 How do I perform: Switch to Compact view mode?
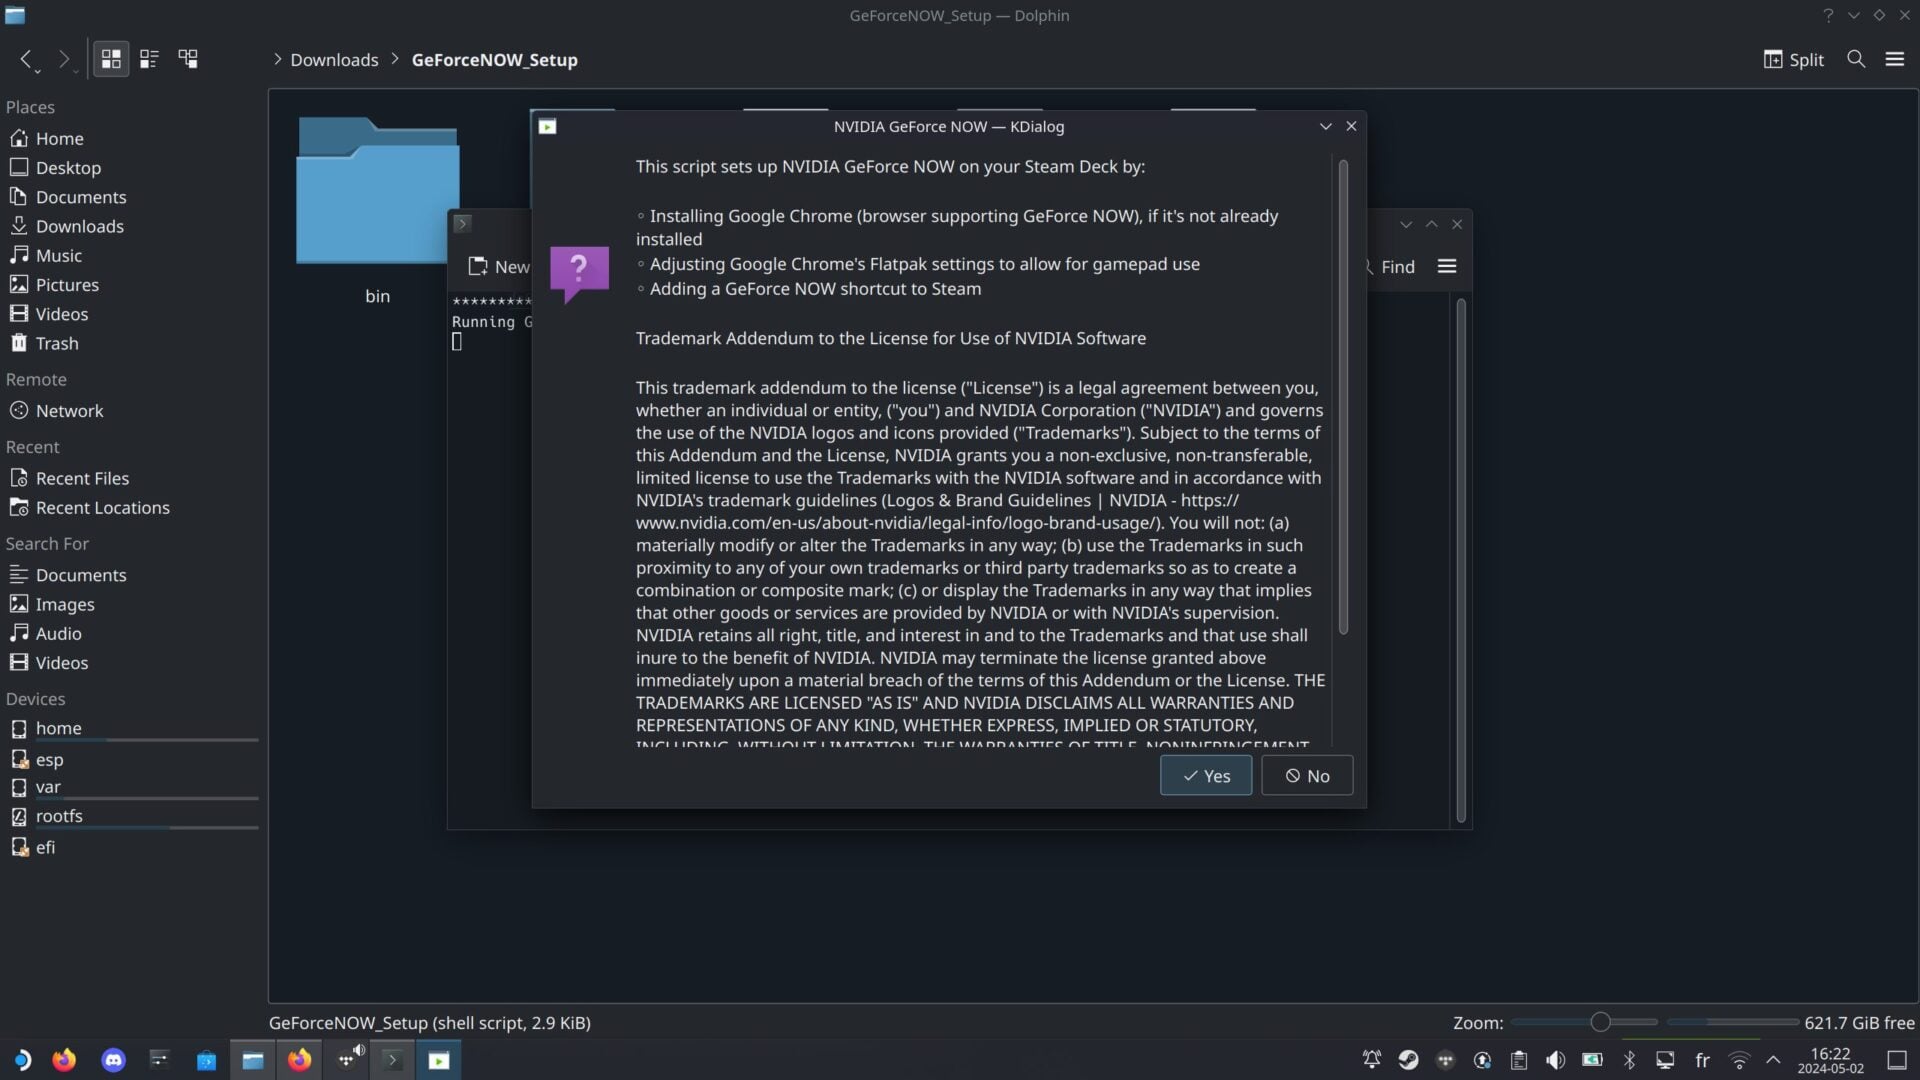click(149, 59)
